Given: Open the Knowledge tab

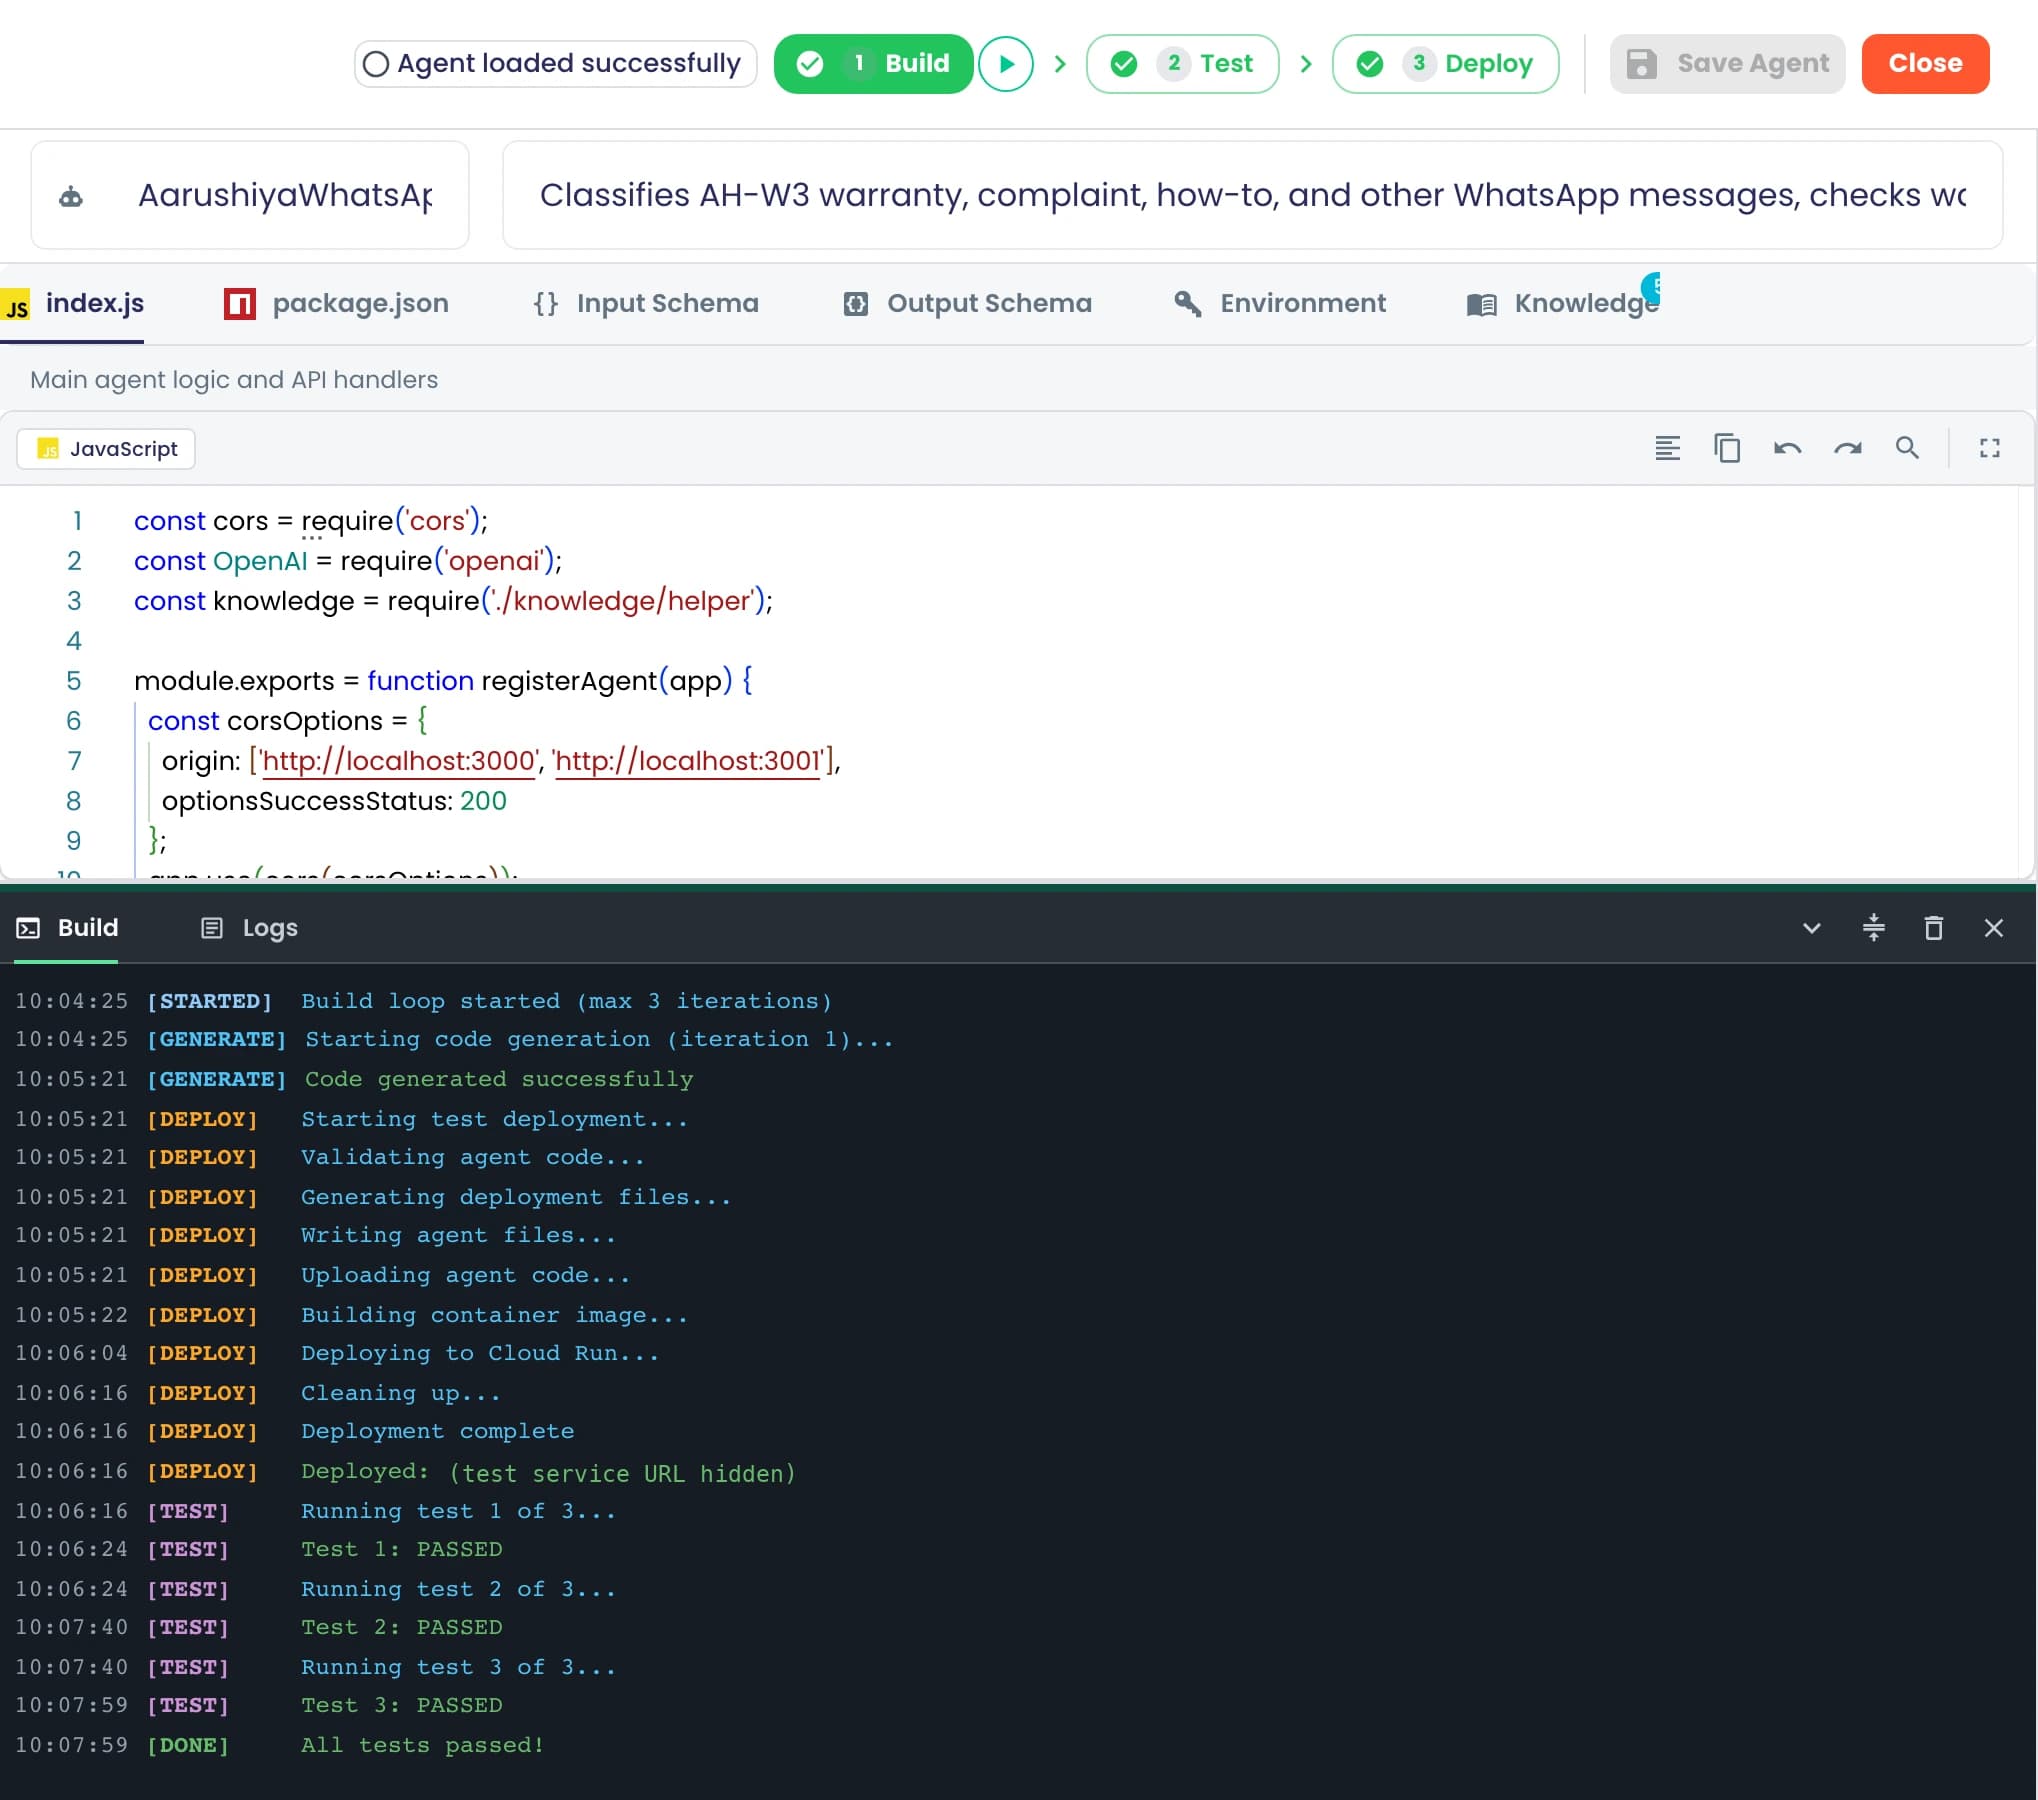Looking at the screenshot, I should click(1563, 303).
